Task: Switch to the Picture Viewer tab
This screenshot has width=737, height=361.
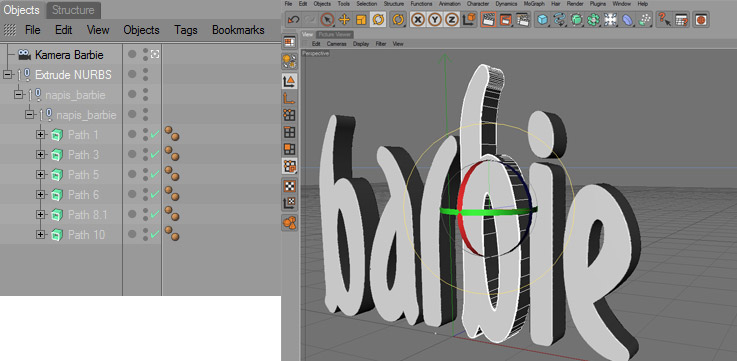Action: 335,34
